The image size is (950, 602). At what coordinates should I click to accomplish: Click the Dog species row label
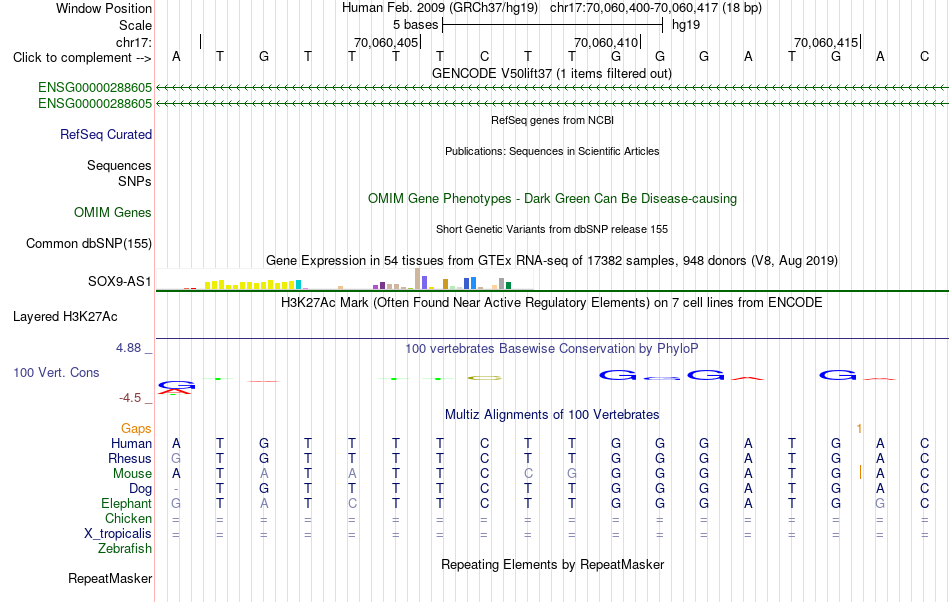(x=140, y=489)
